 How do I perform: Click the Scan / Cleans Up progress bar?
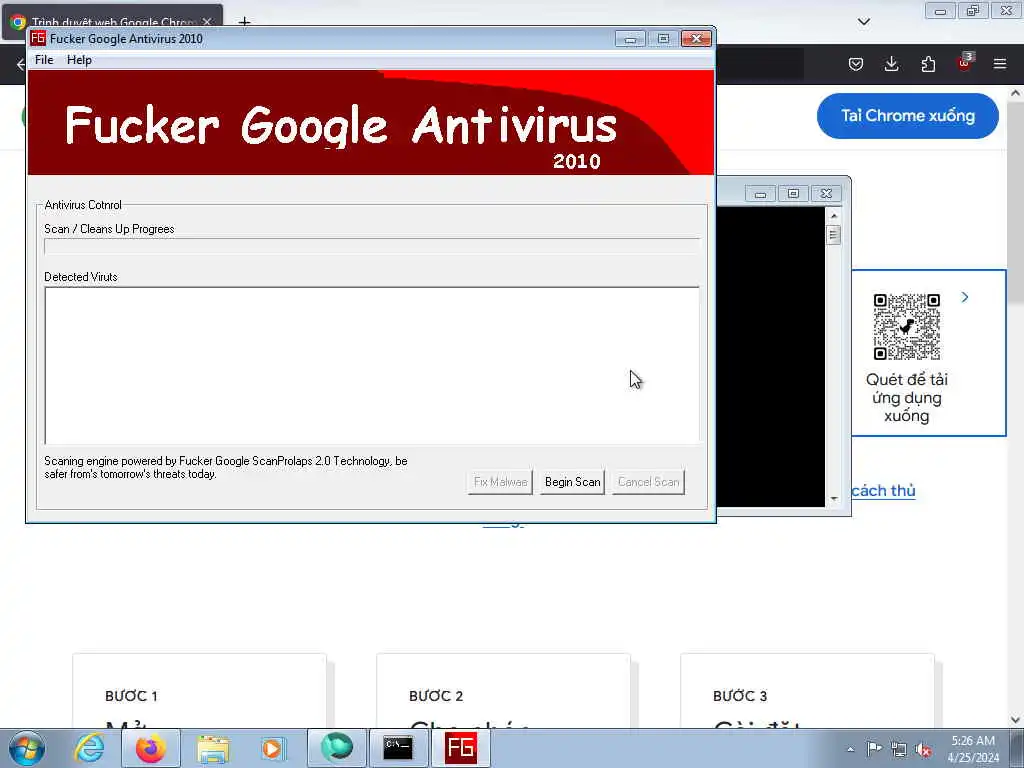coord(372,246)
